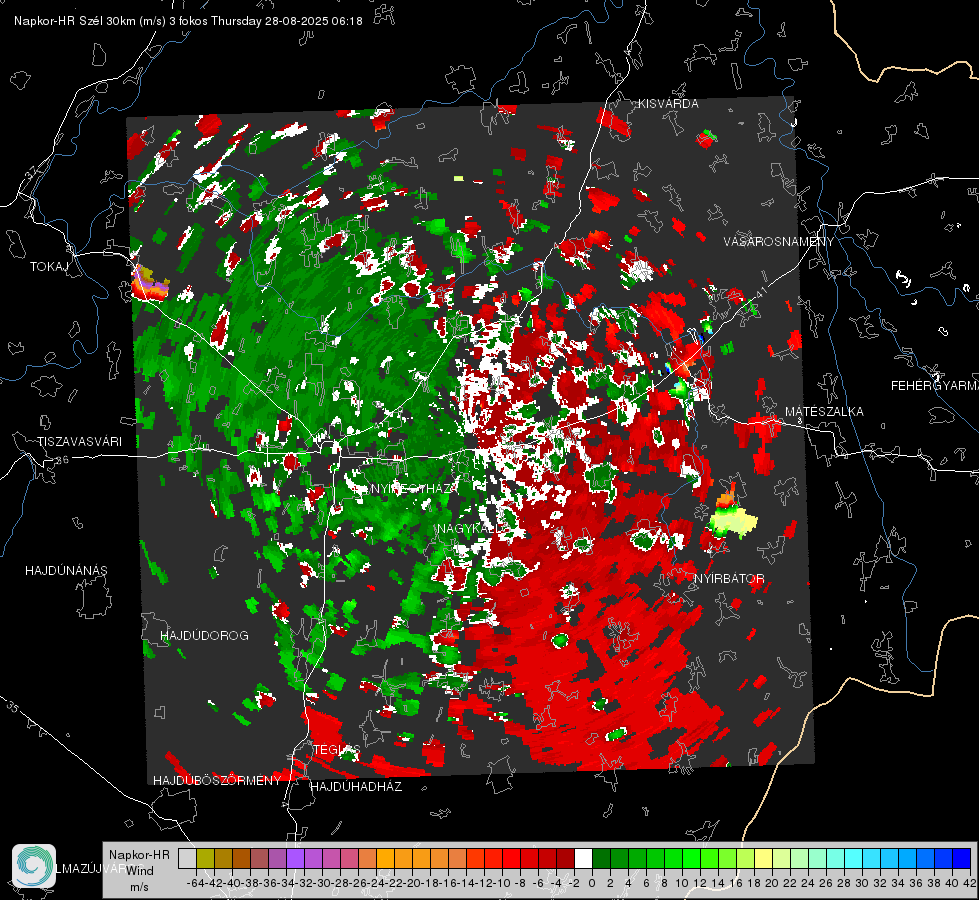
Task: Click the 30 legend value
Action: 862,883
